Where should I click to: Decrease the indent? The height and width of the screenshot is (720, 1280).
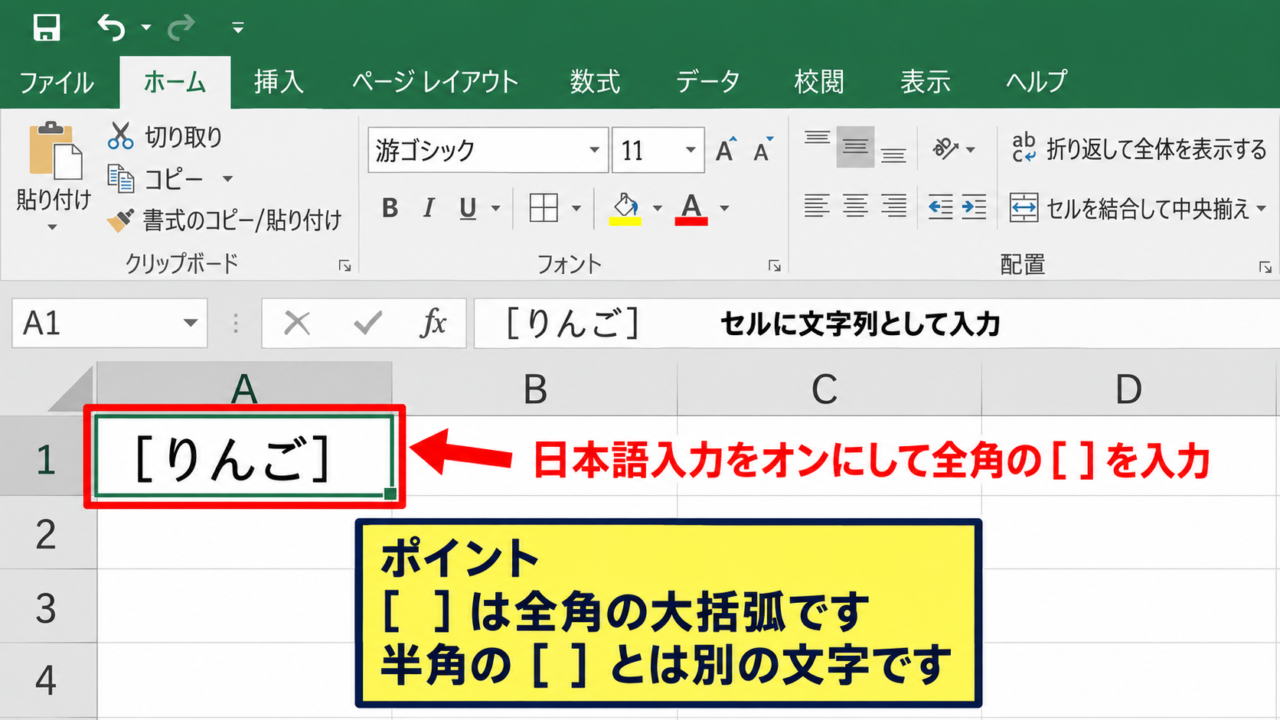coord(941,207)
